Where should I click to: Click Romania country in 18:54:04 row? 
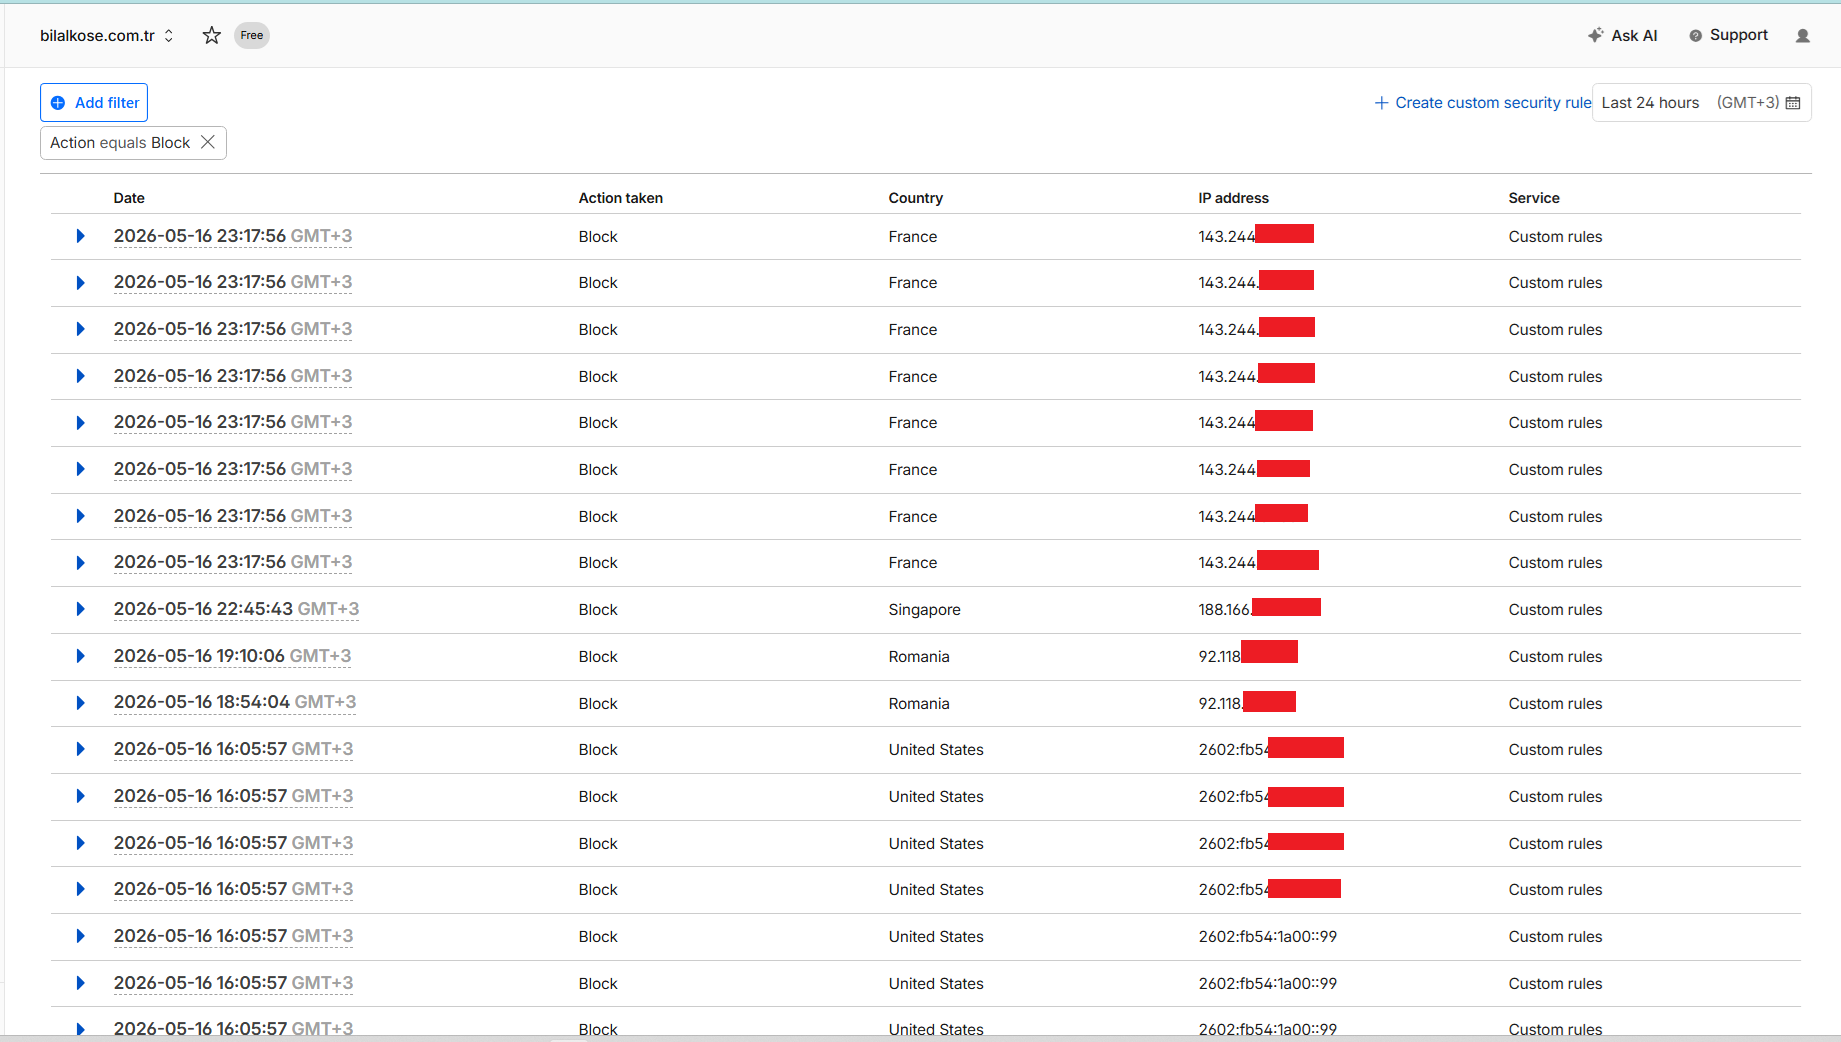919,704
